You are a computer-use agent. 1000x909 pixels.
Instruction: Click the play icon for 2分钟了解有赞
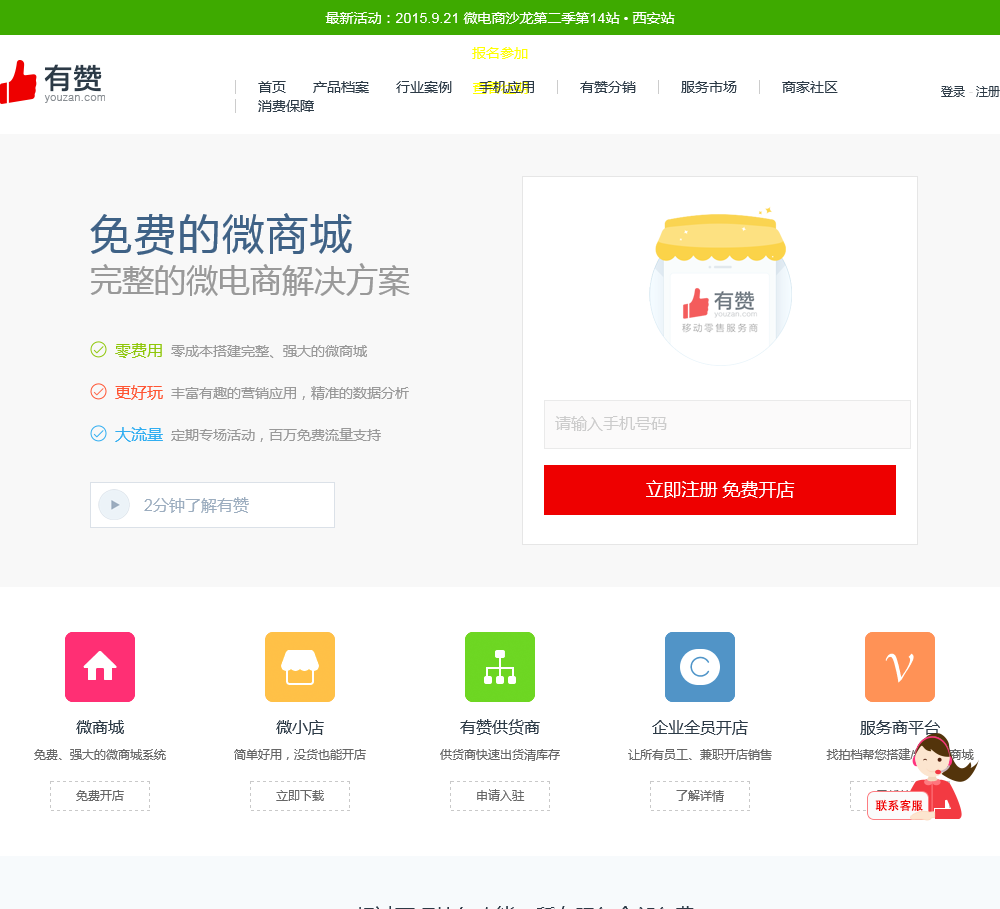114,505
